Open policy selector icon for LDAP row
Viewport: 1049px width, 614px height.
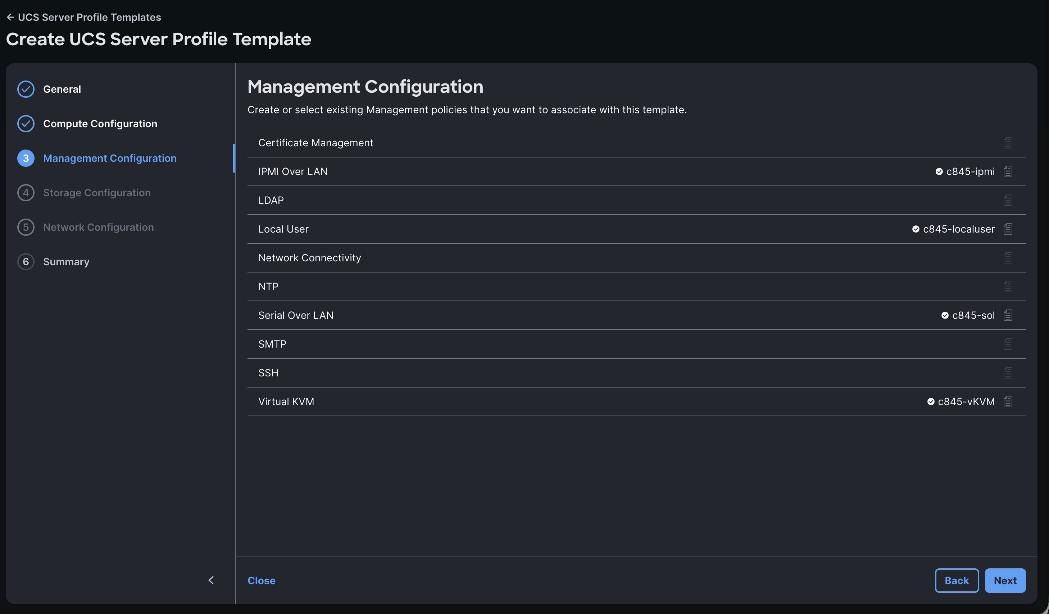[1008, 200]
